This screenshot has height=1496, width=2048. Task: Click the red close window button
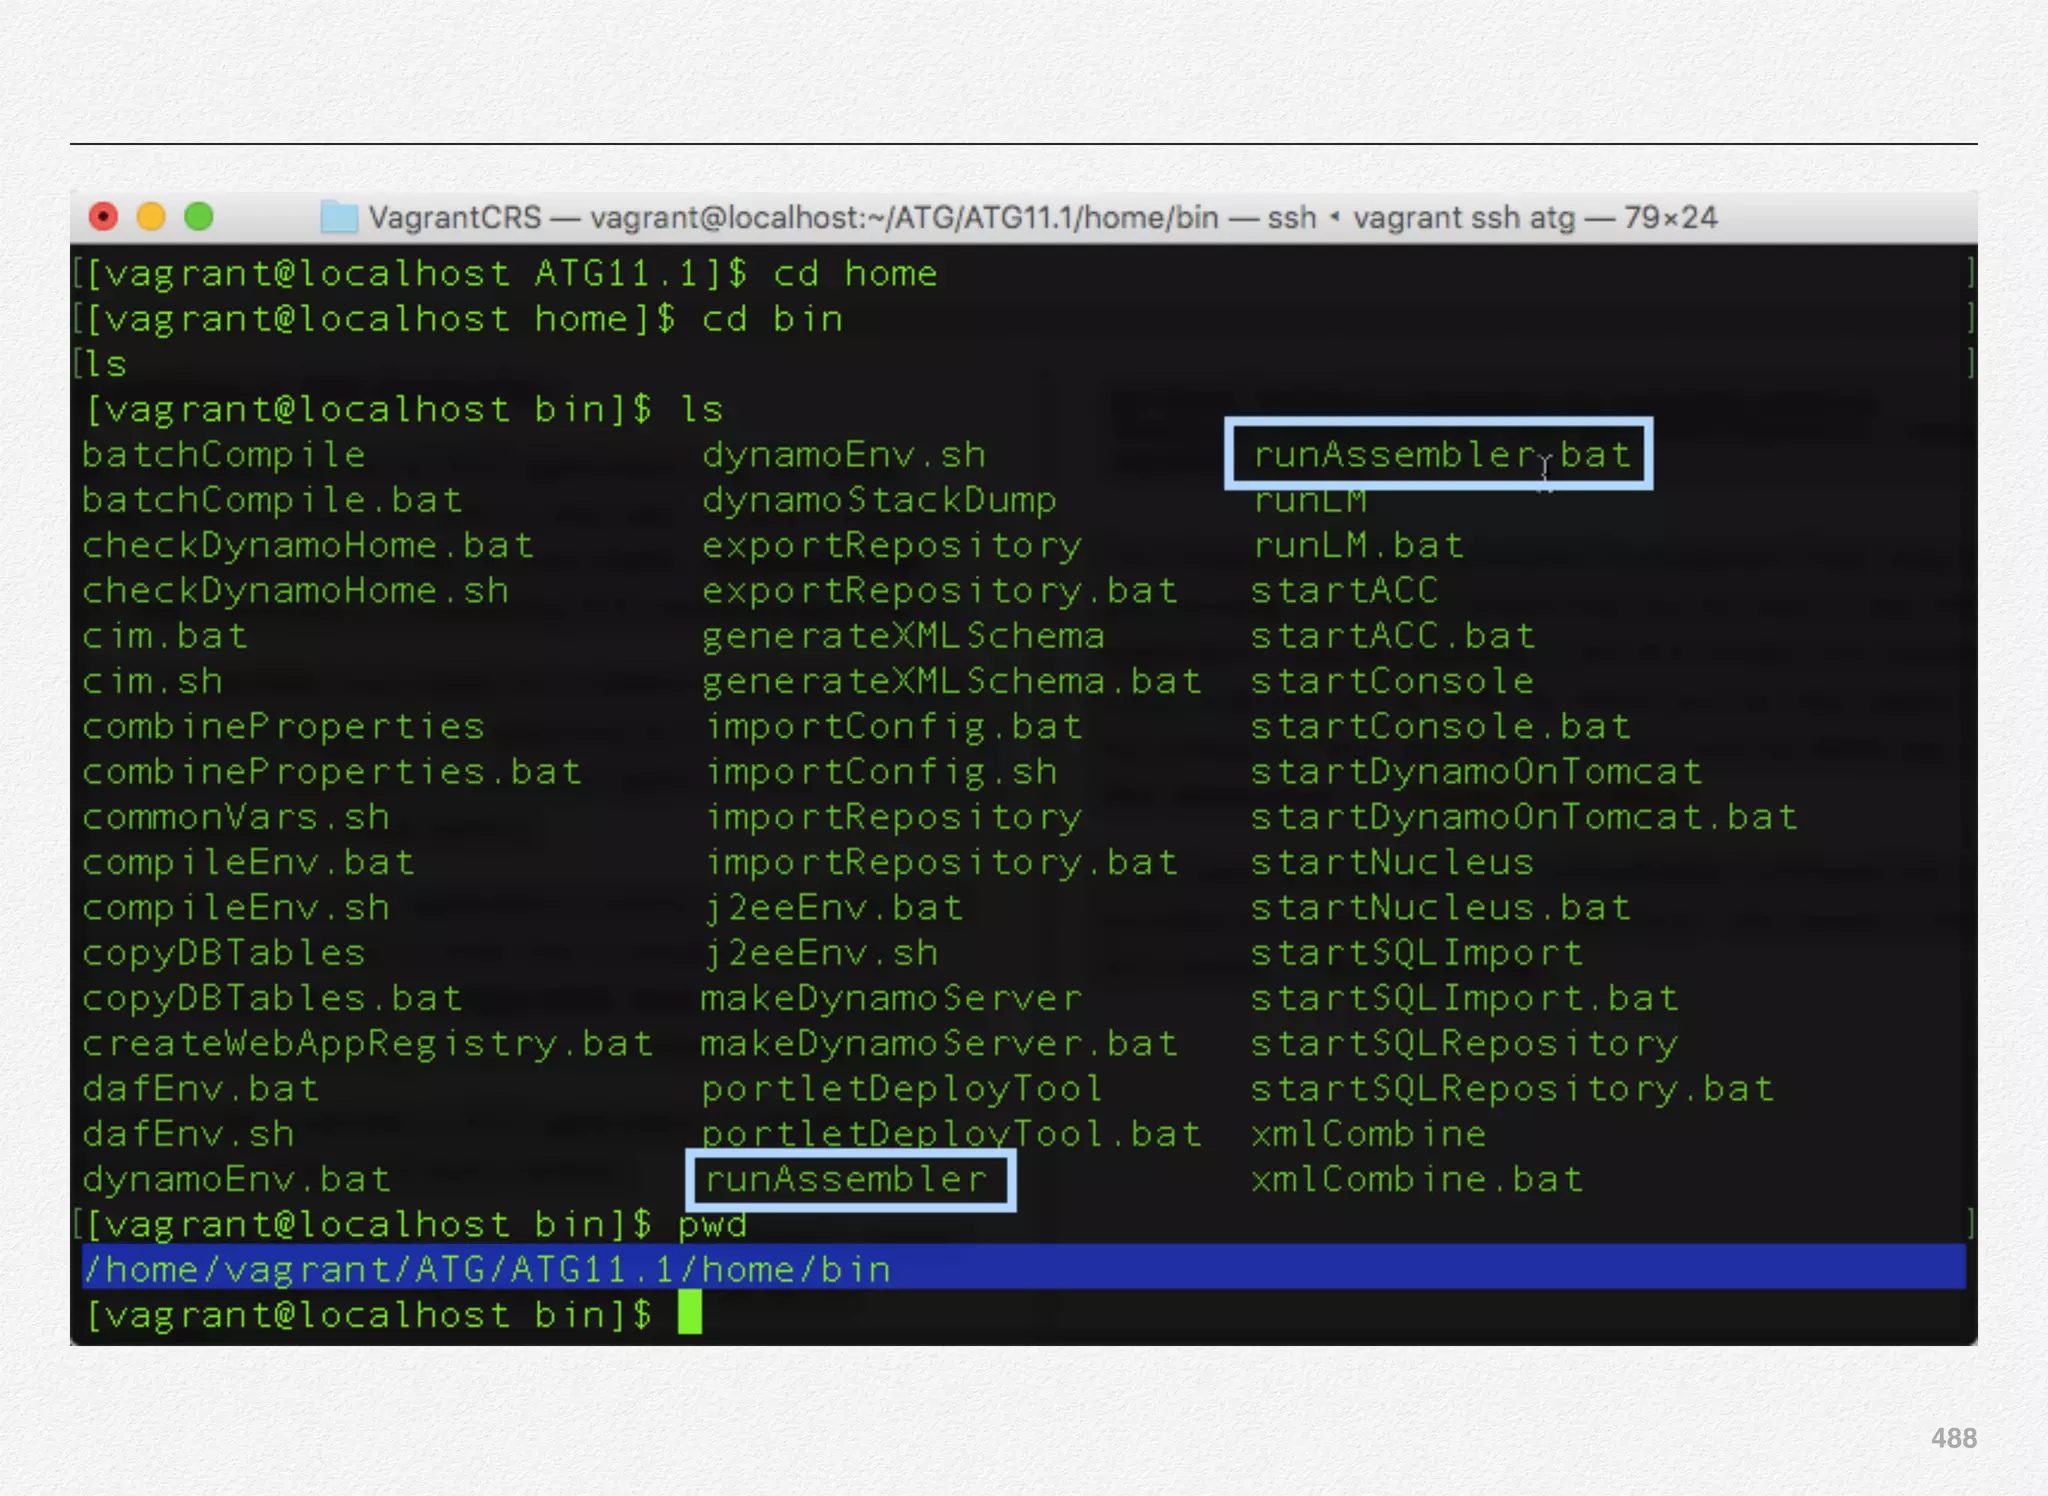click(103, 216)
